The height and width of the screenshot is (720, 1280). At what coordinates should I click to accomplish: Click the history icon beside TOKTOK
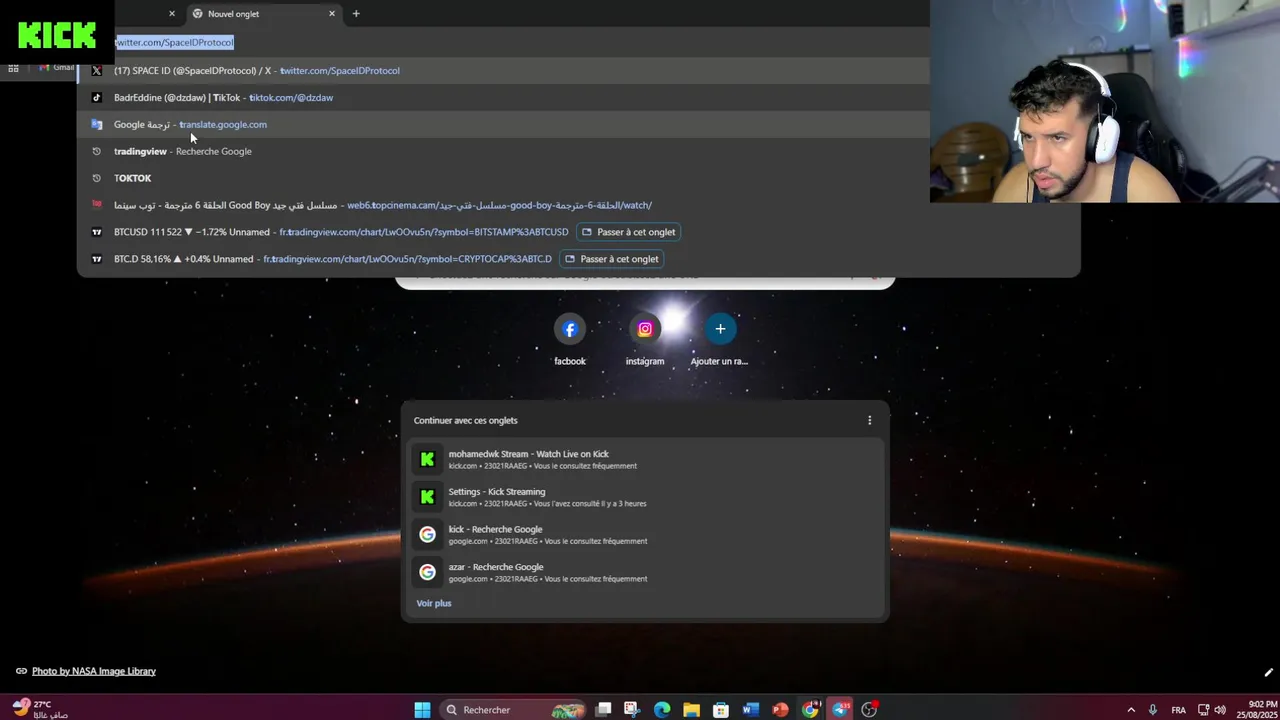point(96,178)
